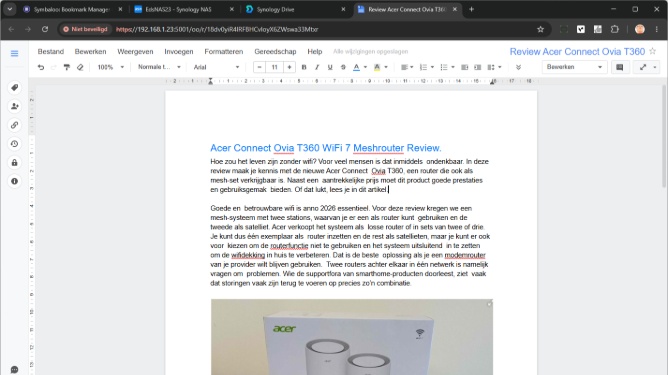Viewport: 668px width, 375px height.
Task: Open paragraph style Normale tekst dropdown
Action: (159, 67)
